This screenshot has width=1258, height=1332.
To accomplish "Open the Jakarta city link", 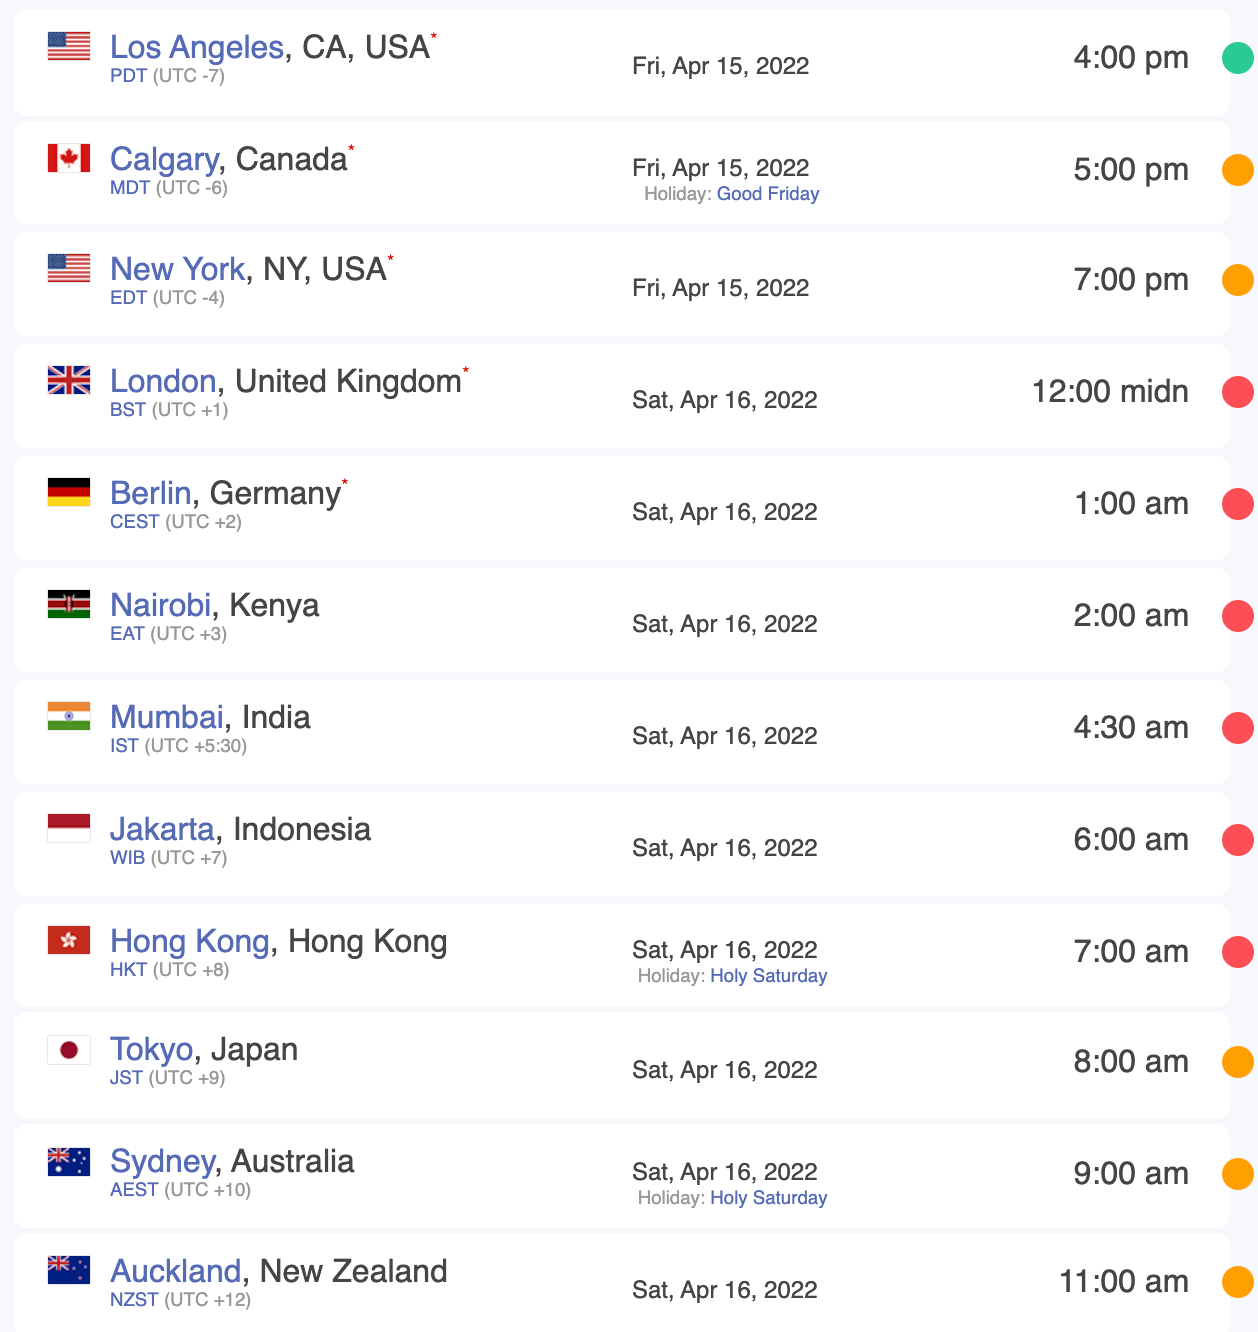I will coord(162,829).
